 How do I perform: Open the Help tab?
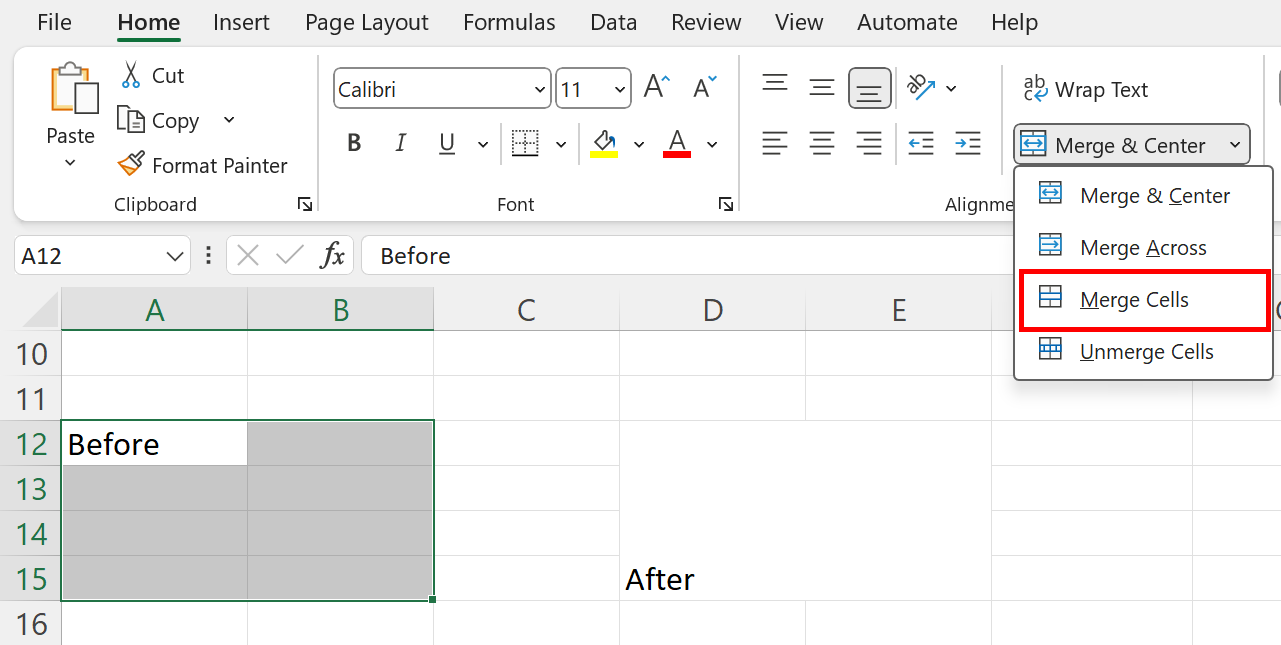coord(1014,22)
